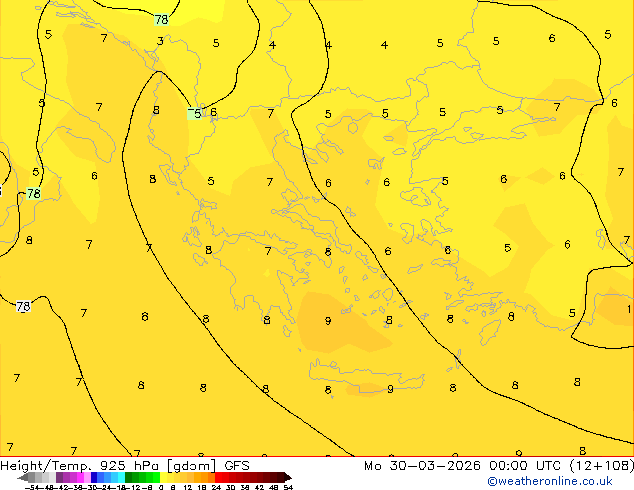Click the 54 label under the color scale
The width and height of the screenshot is (634, 490).
click(288, 487)
